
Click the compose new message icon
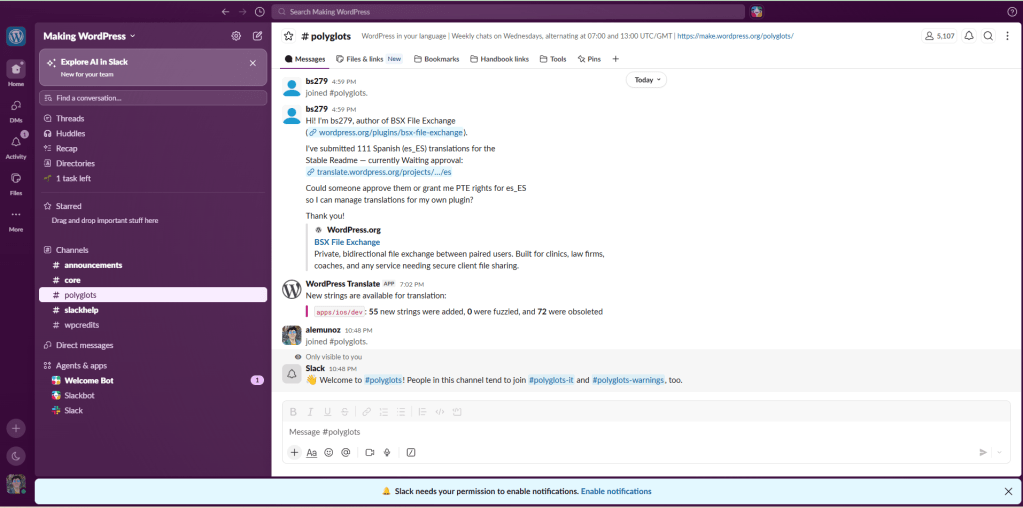[x=258, y=36]
